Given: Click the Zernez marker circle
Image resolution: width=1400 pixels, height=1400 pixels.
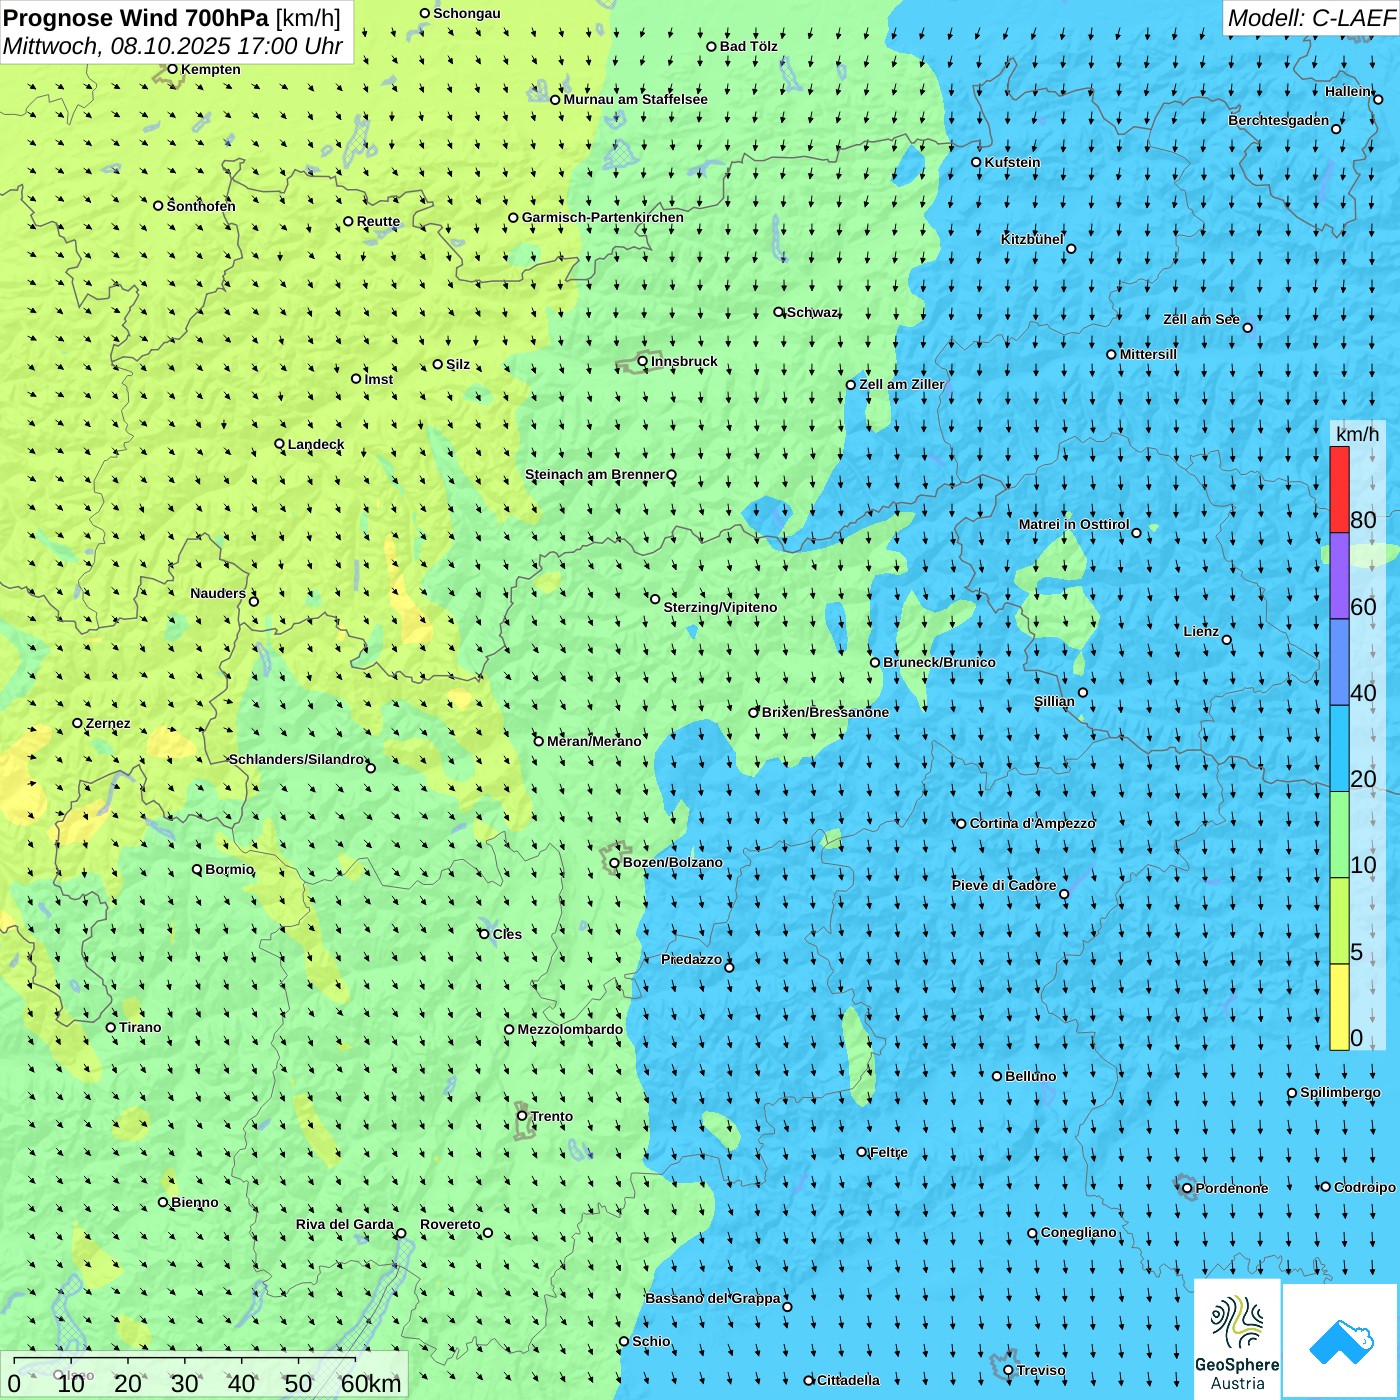Looking at the screenshot, I should 77,723.
